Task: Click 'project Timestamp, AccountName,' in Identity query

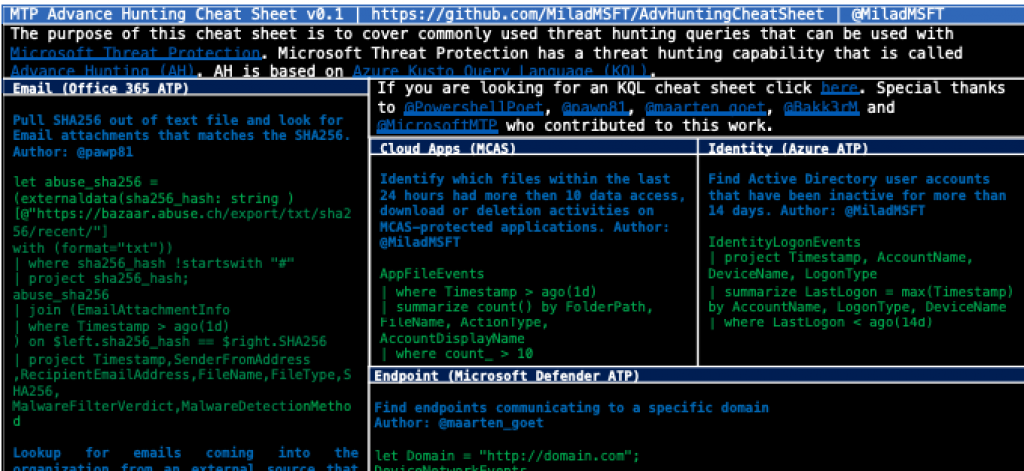Action: pyautogui.click(x=840, y=258)
